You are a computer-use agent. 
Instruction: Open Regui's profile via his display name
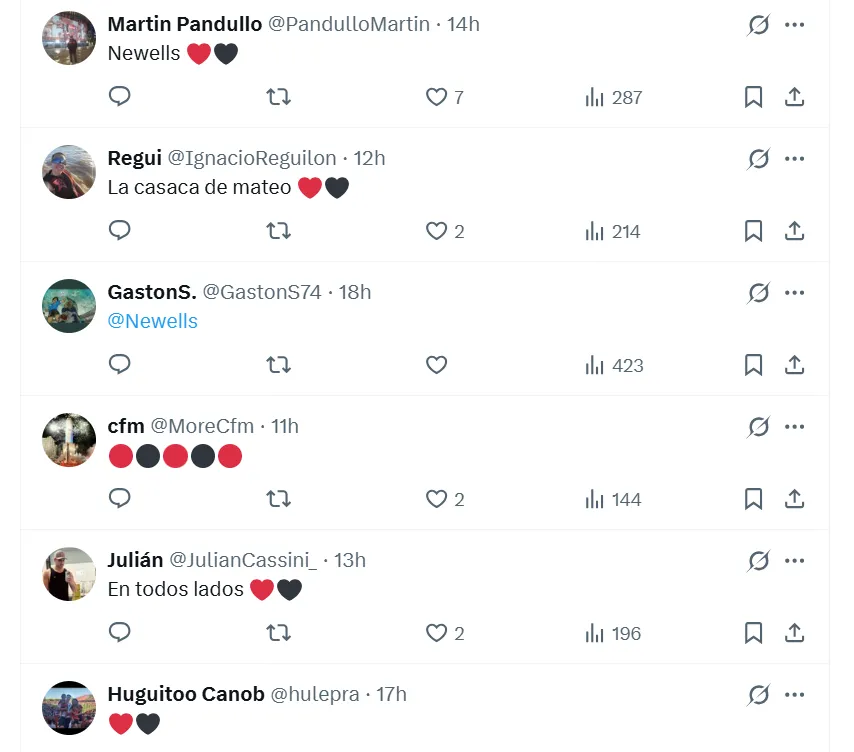[133, 157]
